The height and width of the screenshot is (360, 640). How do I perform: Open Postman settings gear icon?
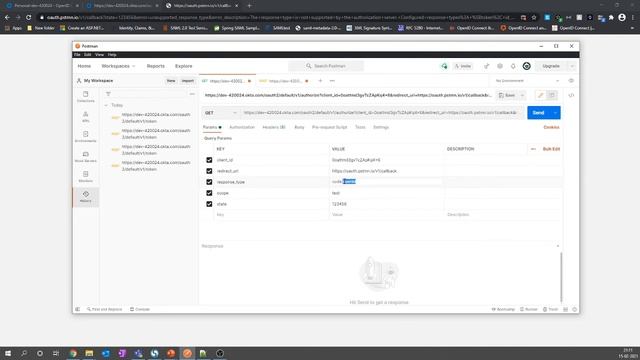[x=500, y=66]
